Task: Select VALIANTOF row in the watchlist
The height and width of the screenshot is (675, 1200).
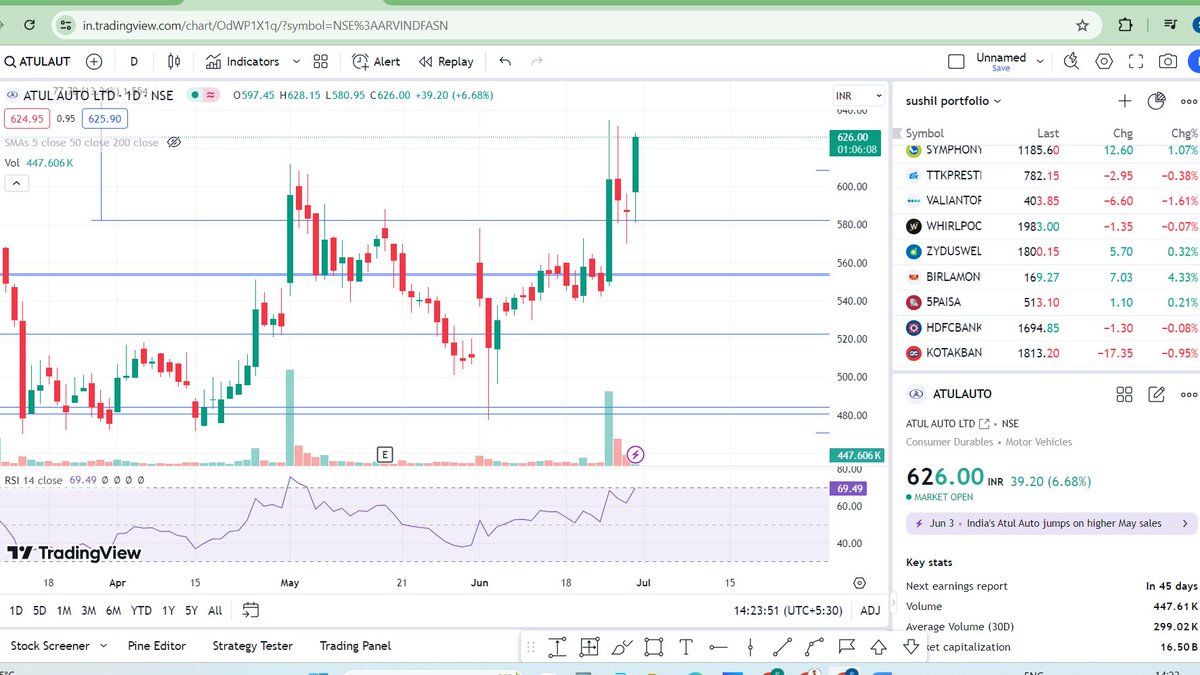Action: coord(1047,200)
